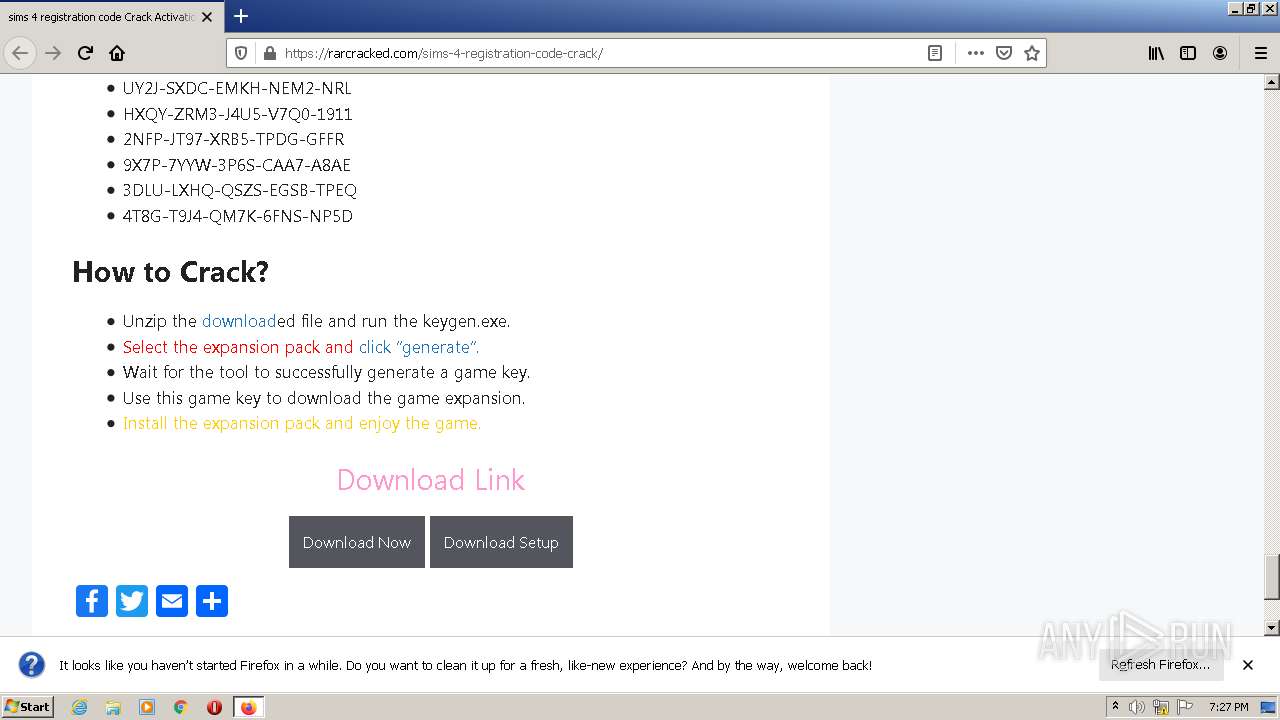Open the network tray icon
The image size is (1280, 720).
1161,707
